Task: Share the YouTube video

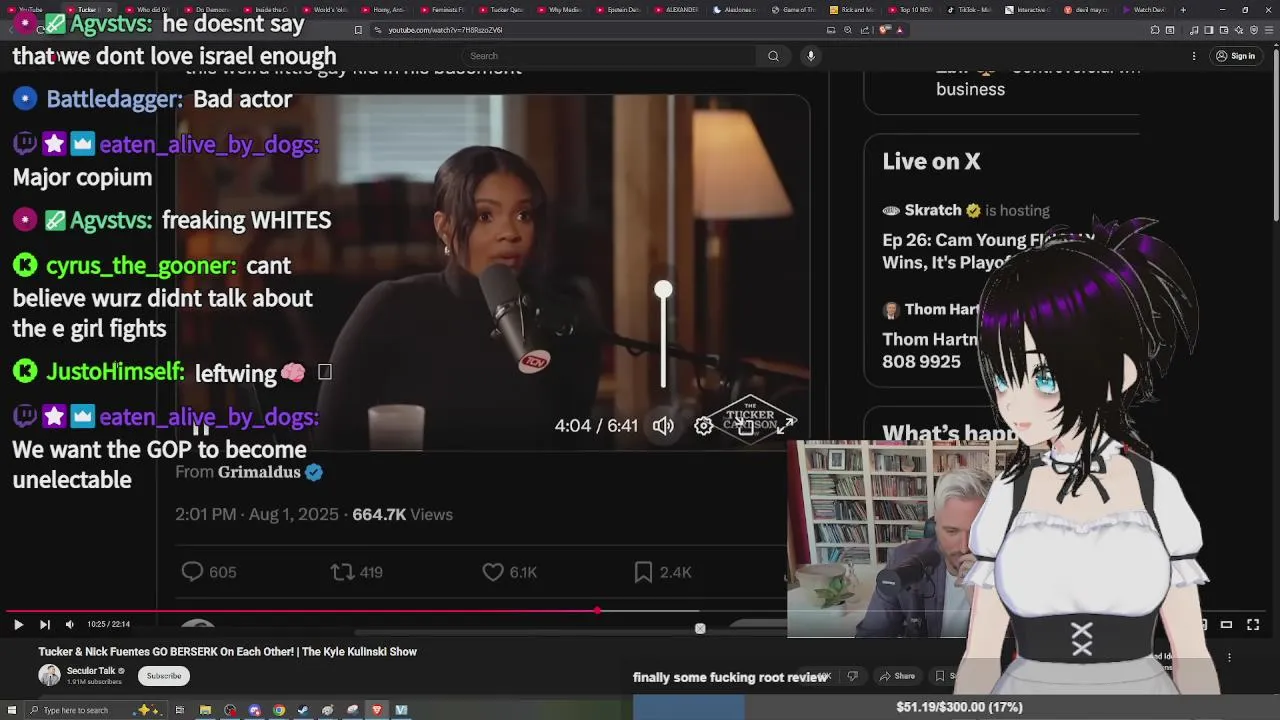Action: 896,676
